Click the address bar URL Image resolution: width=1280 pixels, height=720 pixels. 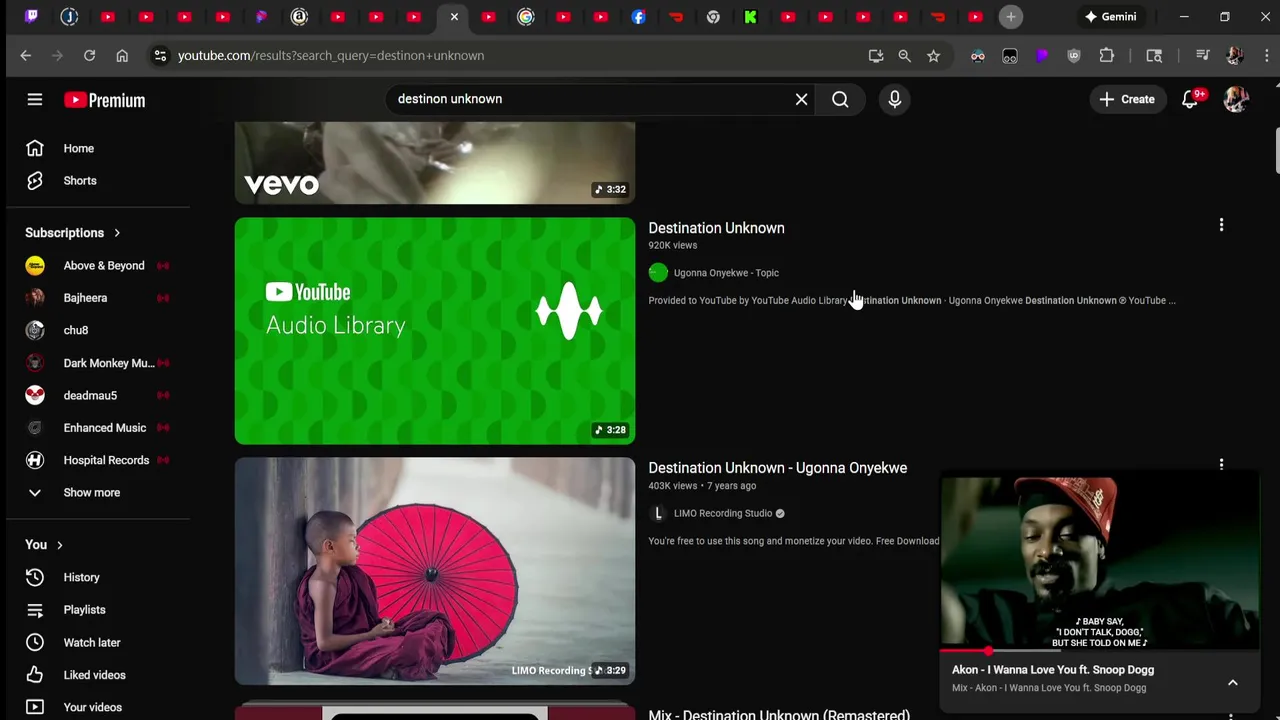[x=331, y=56]
